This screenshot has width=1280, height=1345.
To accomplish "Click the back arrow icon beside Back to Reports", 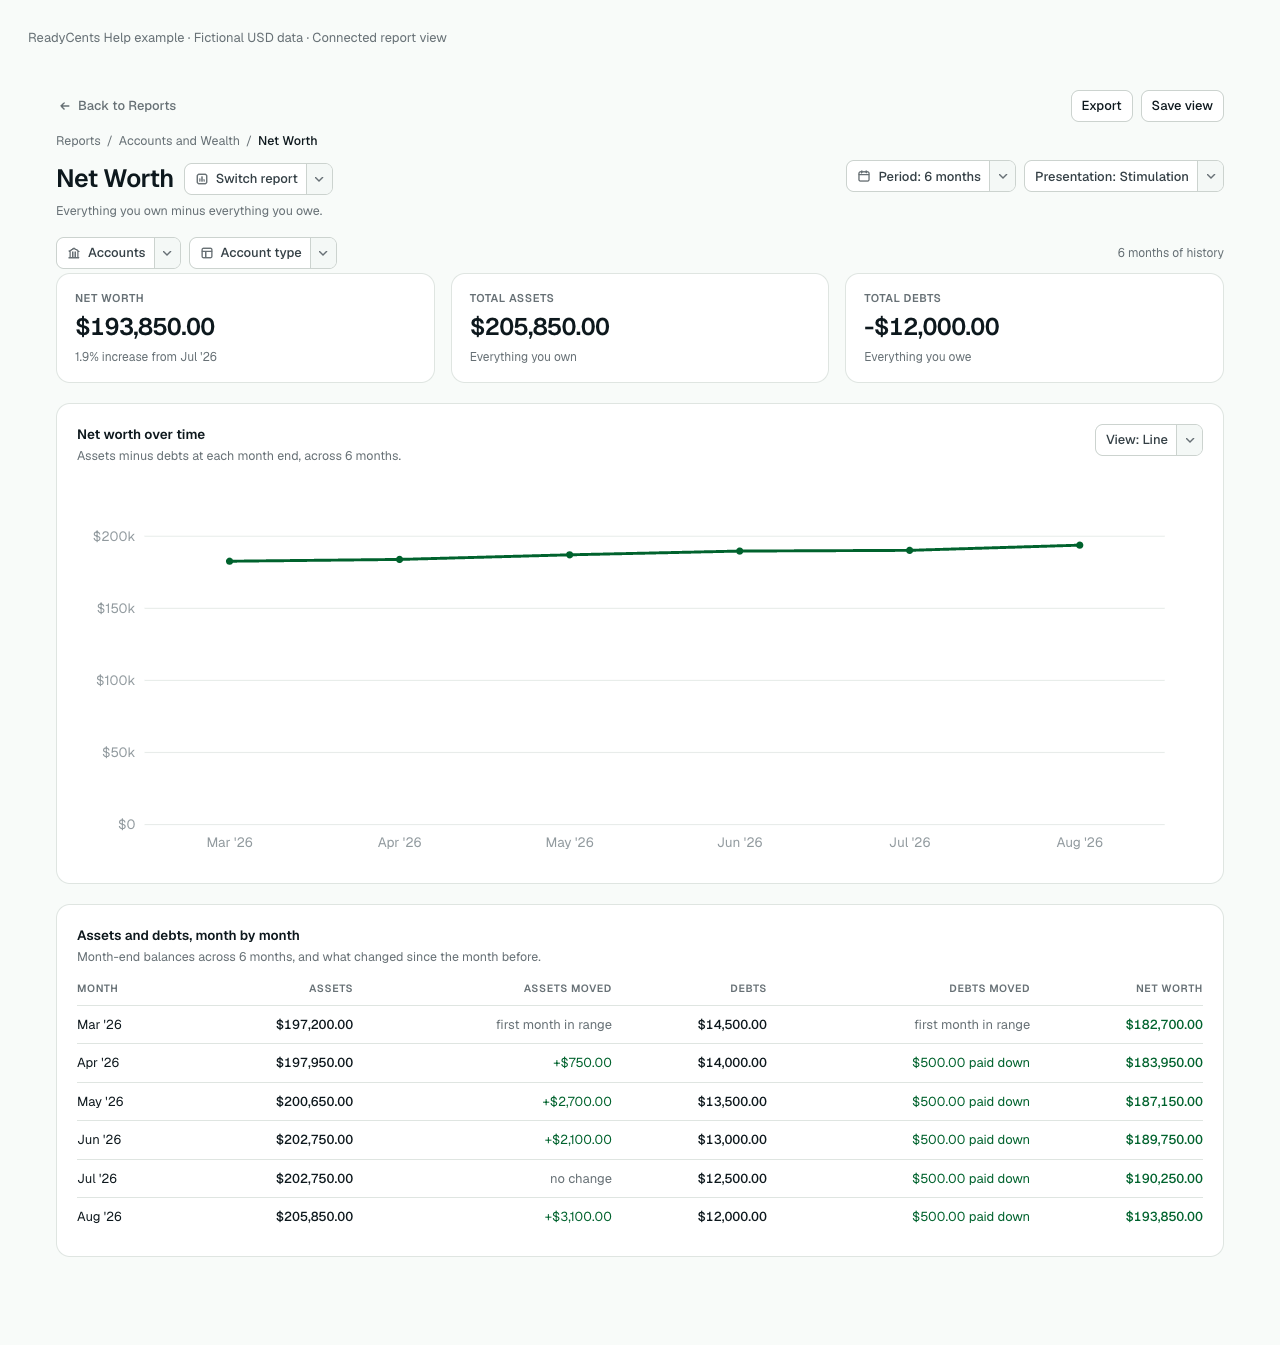I will [x=65, y=106].
